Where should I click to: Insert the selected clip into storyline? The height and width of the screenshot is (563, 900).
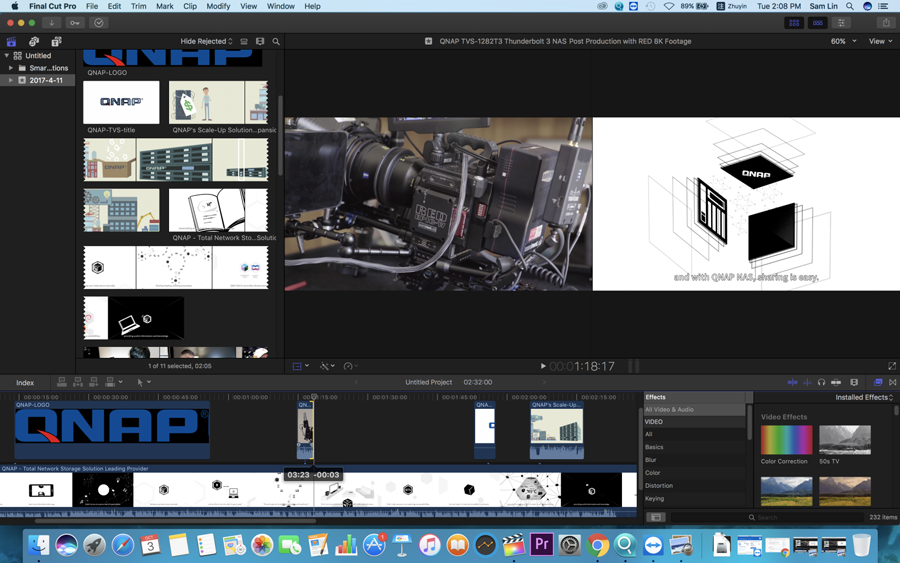pos(77,382)
